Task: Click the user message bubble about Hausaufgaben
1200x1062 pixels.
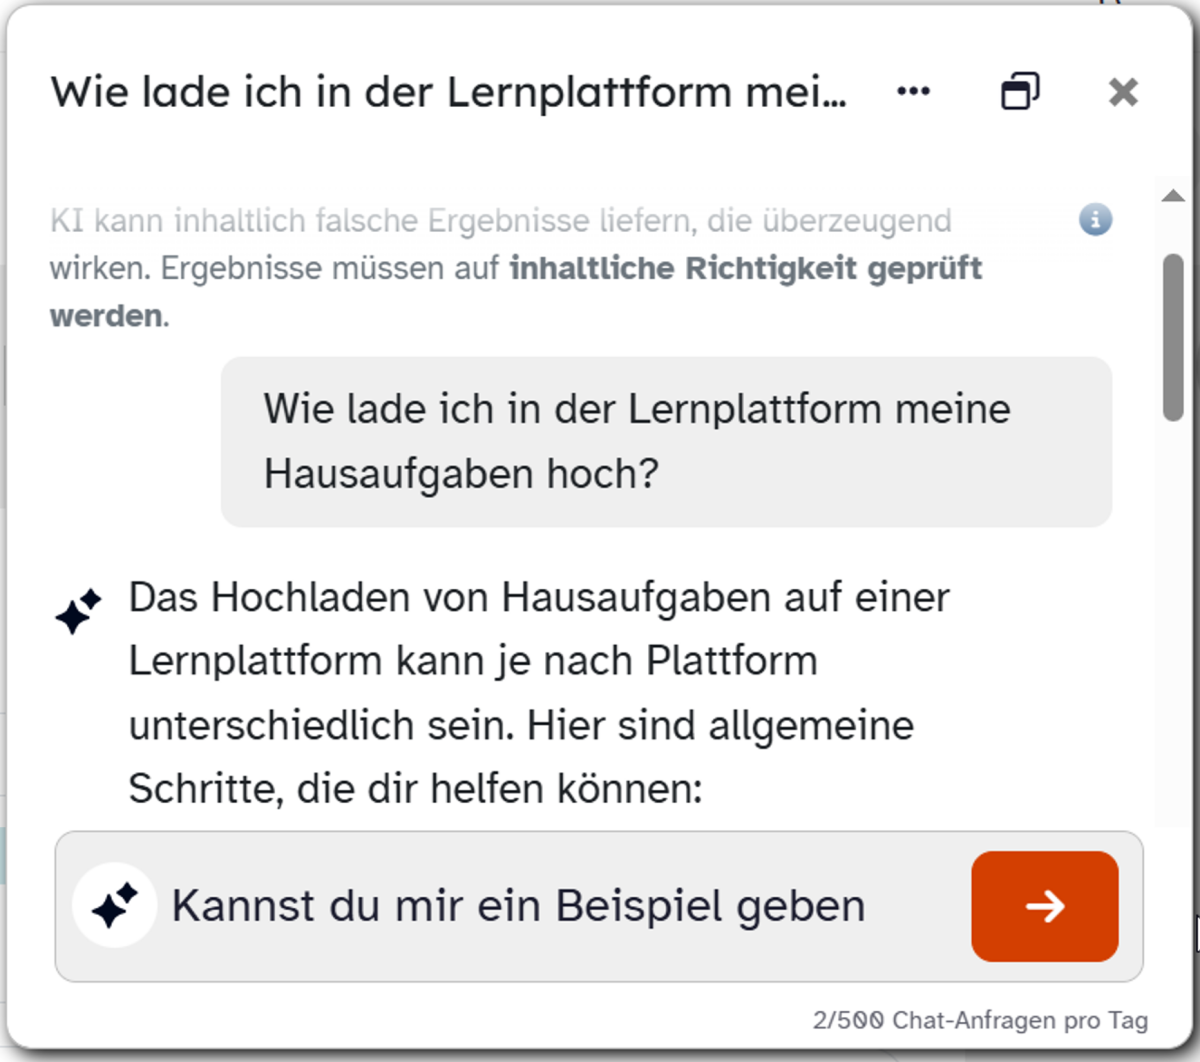Action: 666,441
